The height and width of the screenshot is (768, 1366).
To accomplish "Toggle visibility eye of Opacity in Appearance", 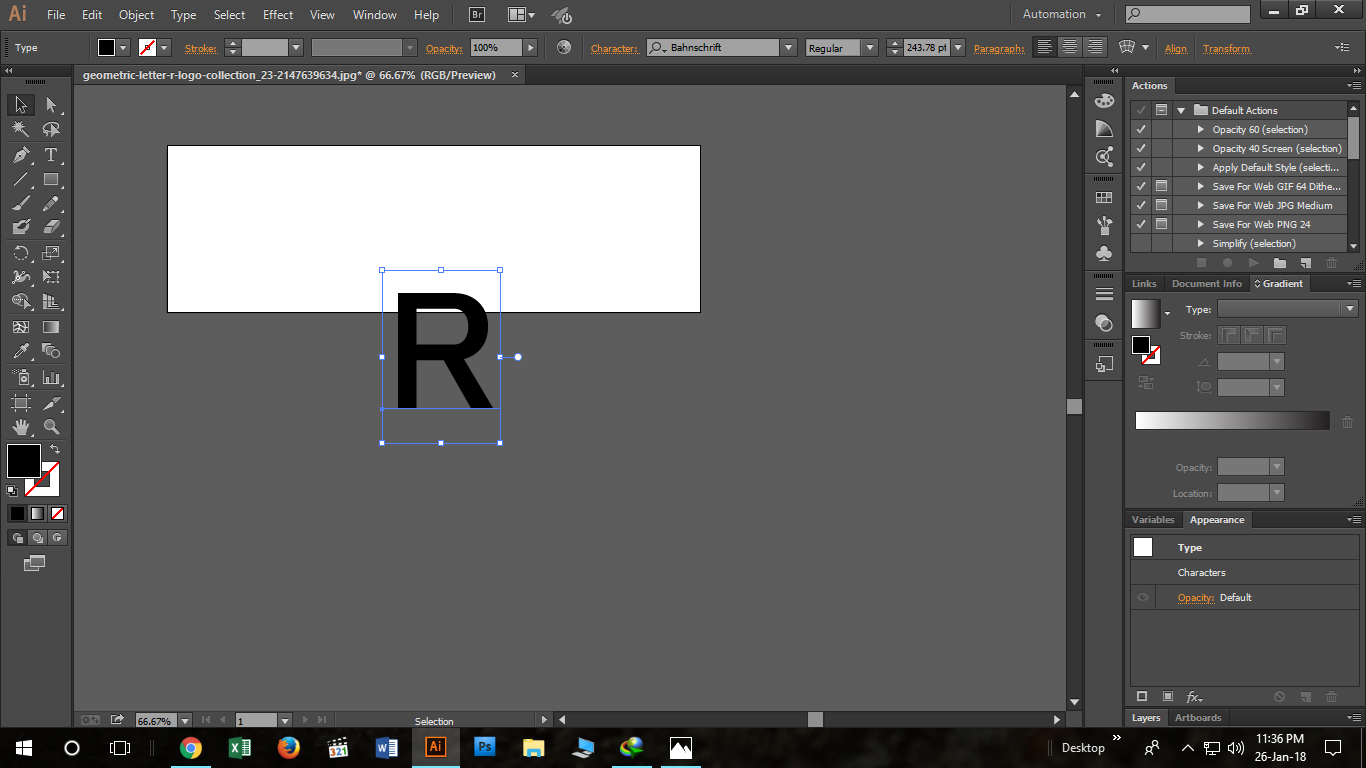I will tap(1143, 597).
